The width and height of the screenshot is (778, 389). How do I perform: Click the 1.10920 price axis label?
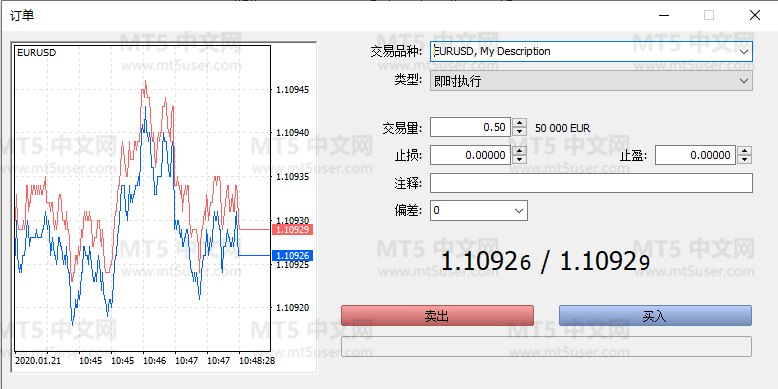(x=293, y=308)
